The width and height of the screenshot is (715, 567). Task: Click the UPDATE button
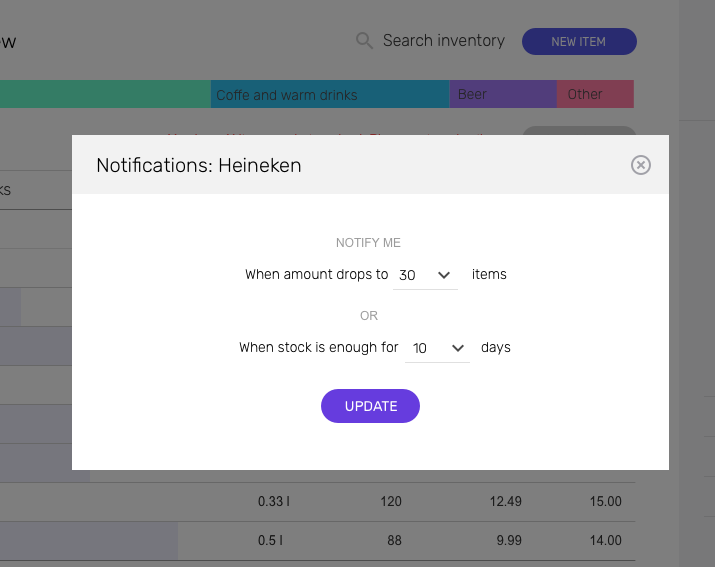[370, 406]
